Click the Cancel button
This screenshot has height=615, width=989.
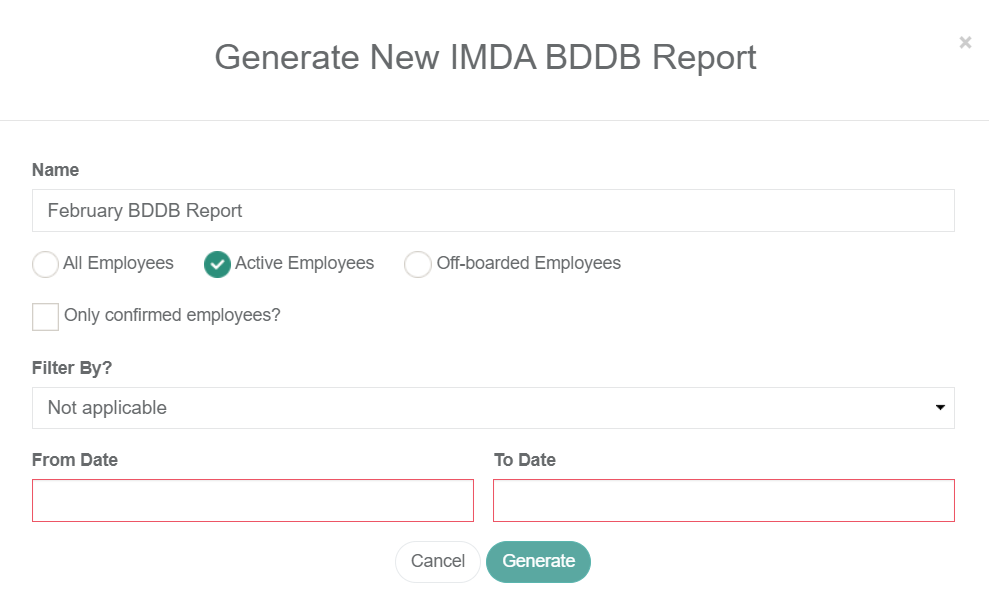click(438, 561)
